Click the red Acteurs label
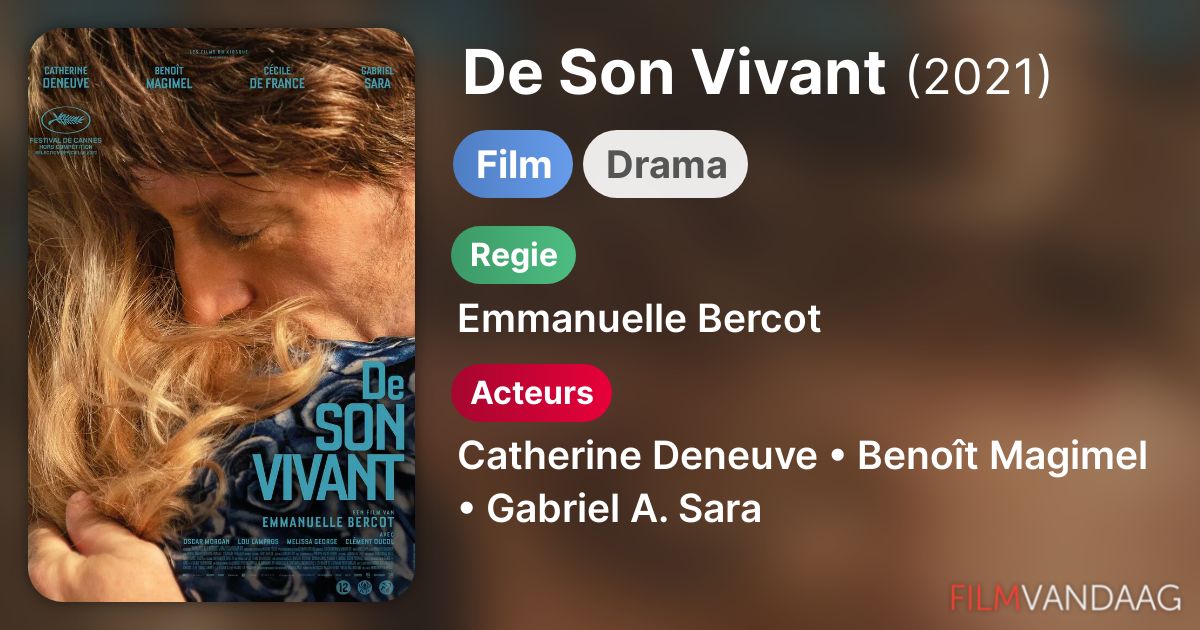The image size is (1200, 630). coord(531,393)
